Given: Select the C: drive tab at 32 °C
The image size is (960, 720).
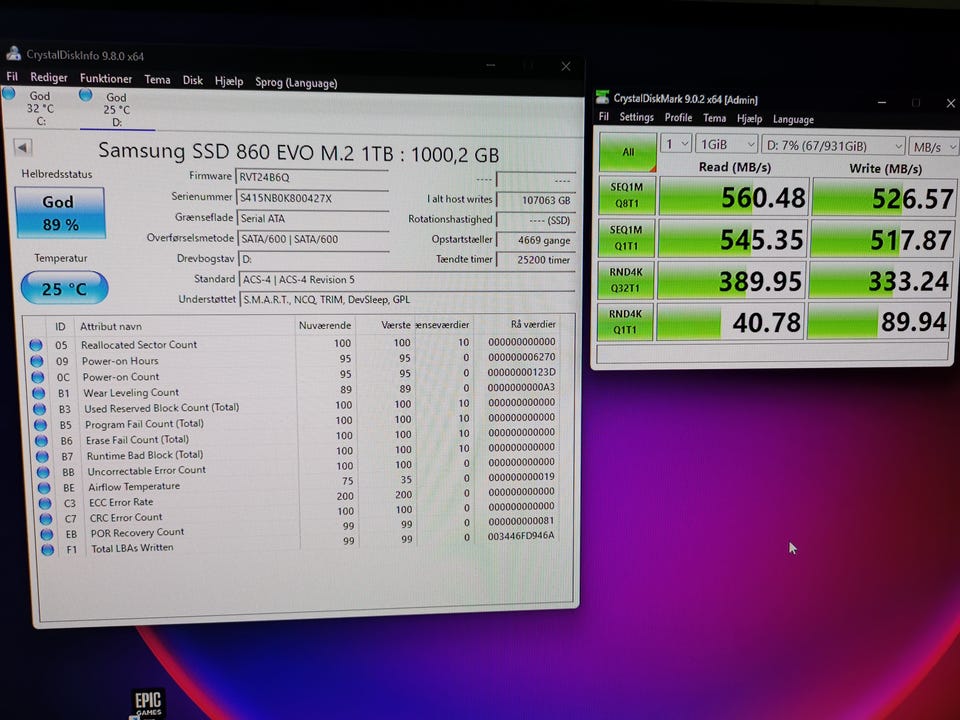Looking at the screenshot, I should (34, 108).
